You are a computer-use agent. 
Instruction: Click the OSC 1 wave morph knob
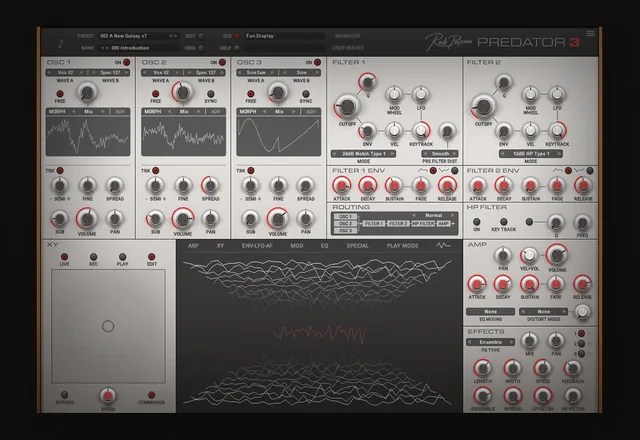tap(87, 92)
